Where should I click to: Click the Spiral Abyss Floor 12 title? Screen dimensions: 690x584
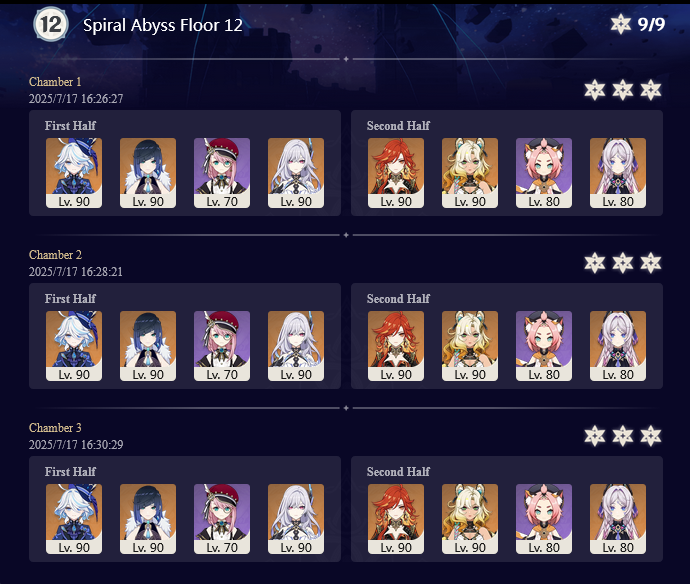click(x=163, y=25)
